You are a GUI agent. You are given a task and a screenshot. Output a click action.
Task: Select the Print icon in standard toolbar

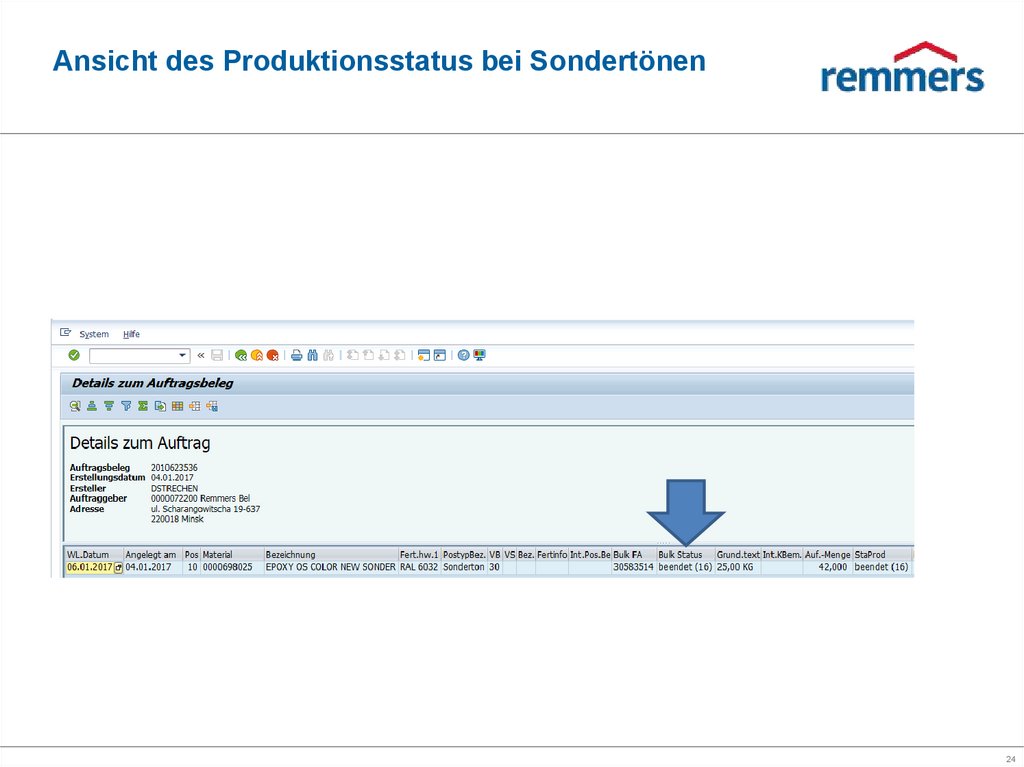coord(295,356)
